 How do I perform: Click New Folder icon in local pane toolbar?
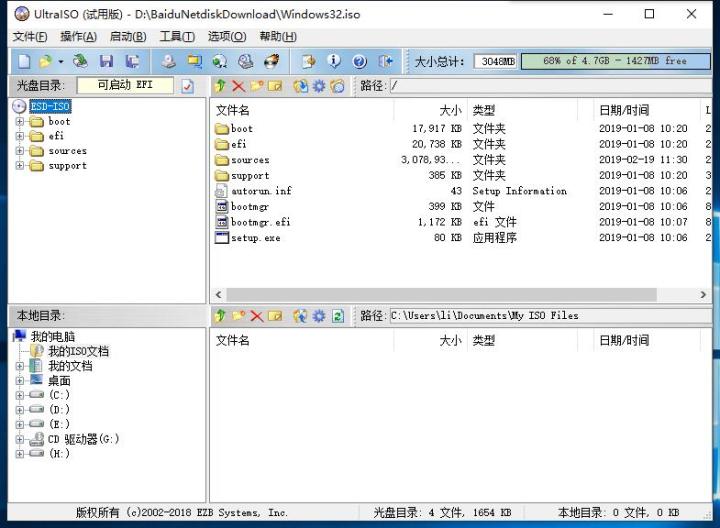(x=238, y=316)
